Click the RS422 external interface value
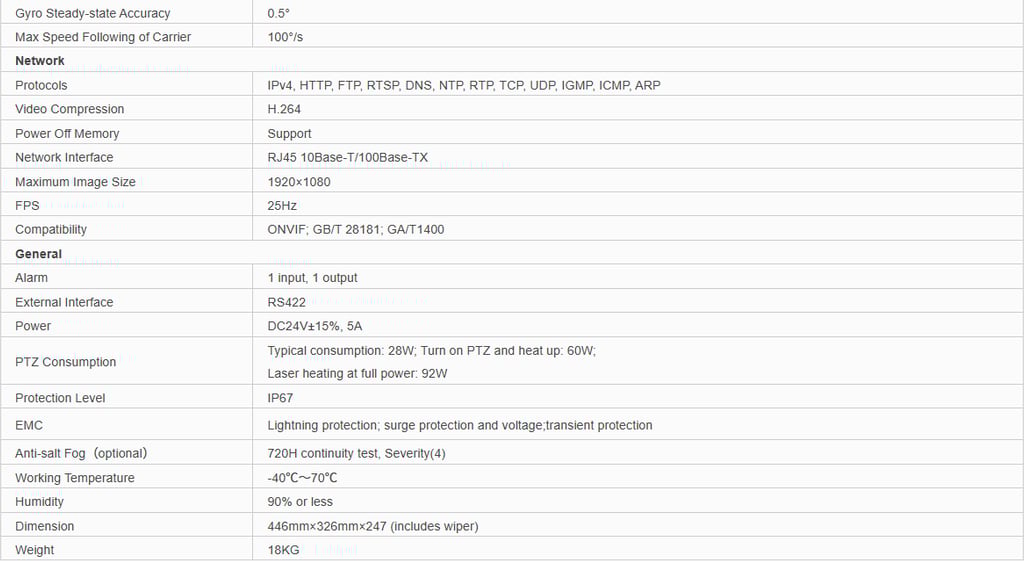1024x563 pixels. (x=287, y=302)
